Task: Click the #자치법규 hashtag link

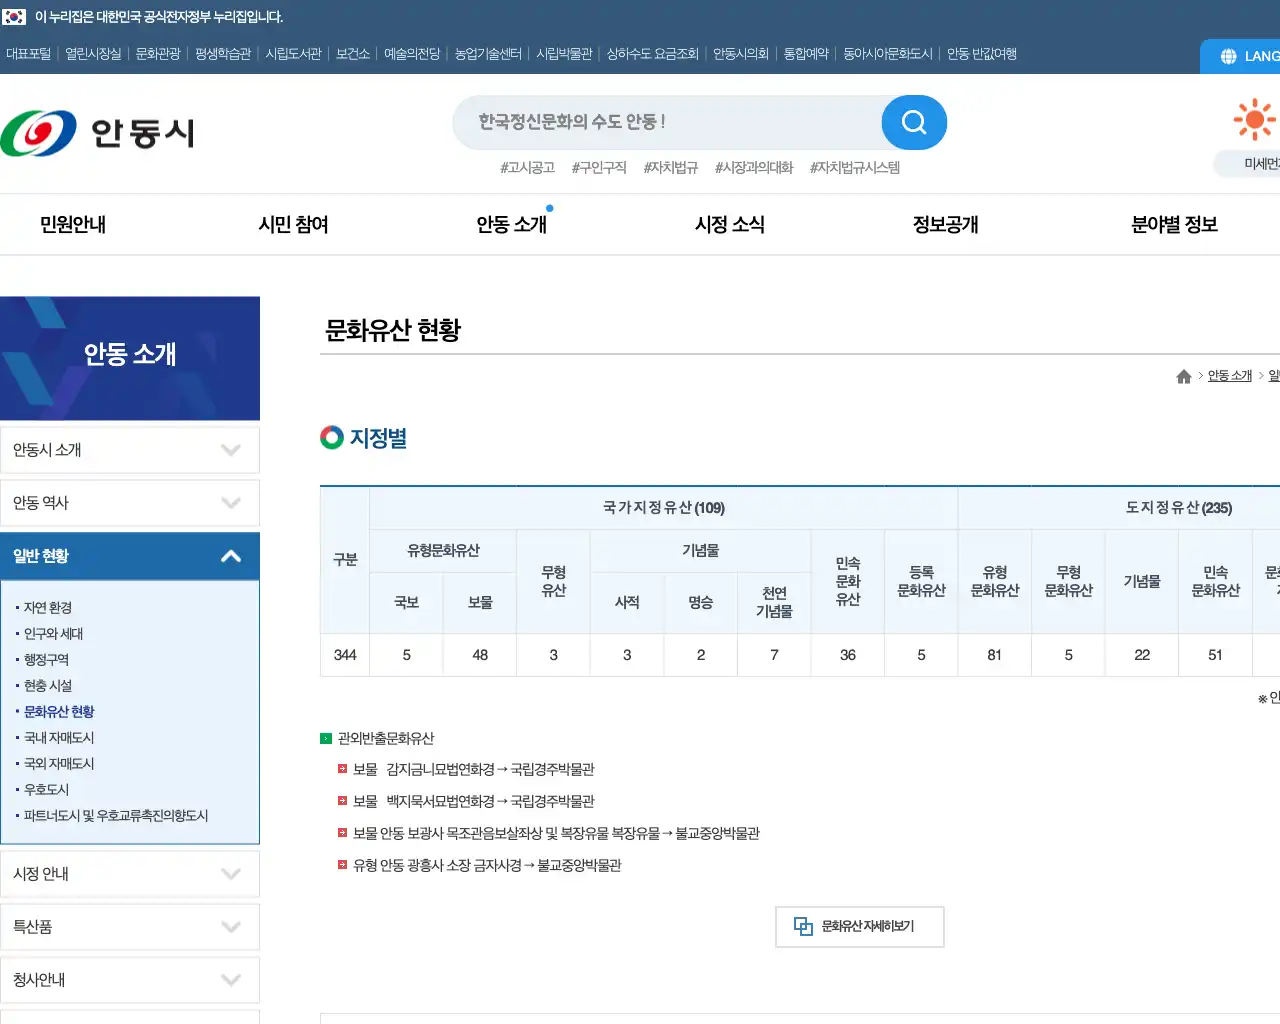Action: pos(671,168)
